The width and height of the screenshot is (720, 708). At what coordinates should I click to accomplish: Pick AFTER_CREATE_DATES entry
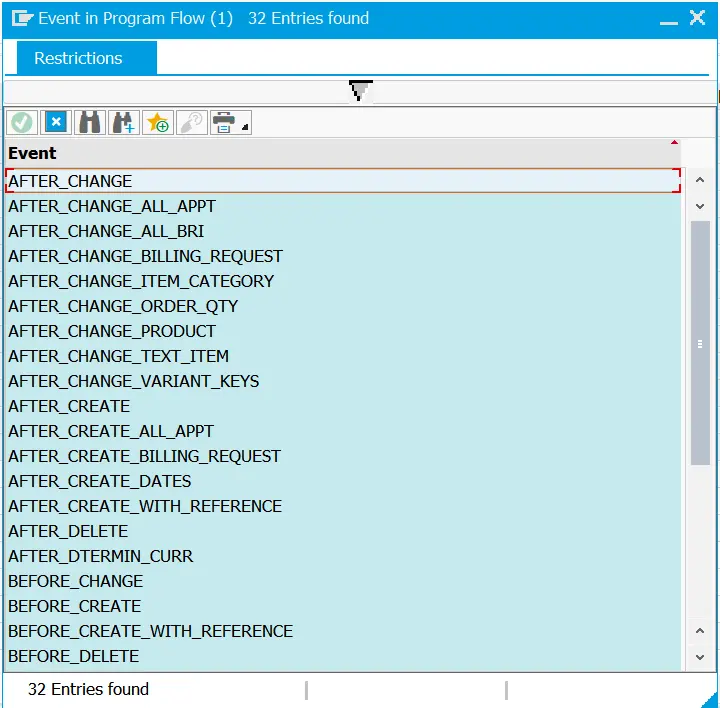tap(343, 481)
